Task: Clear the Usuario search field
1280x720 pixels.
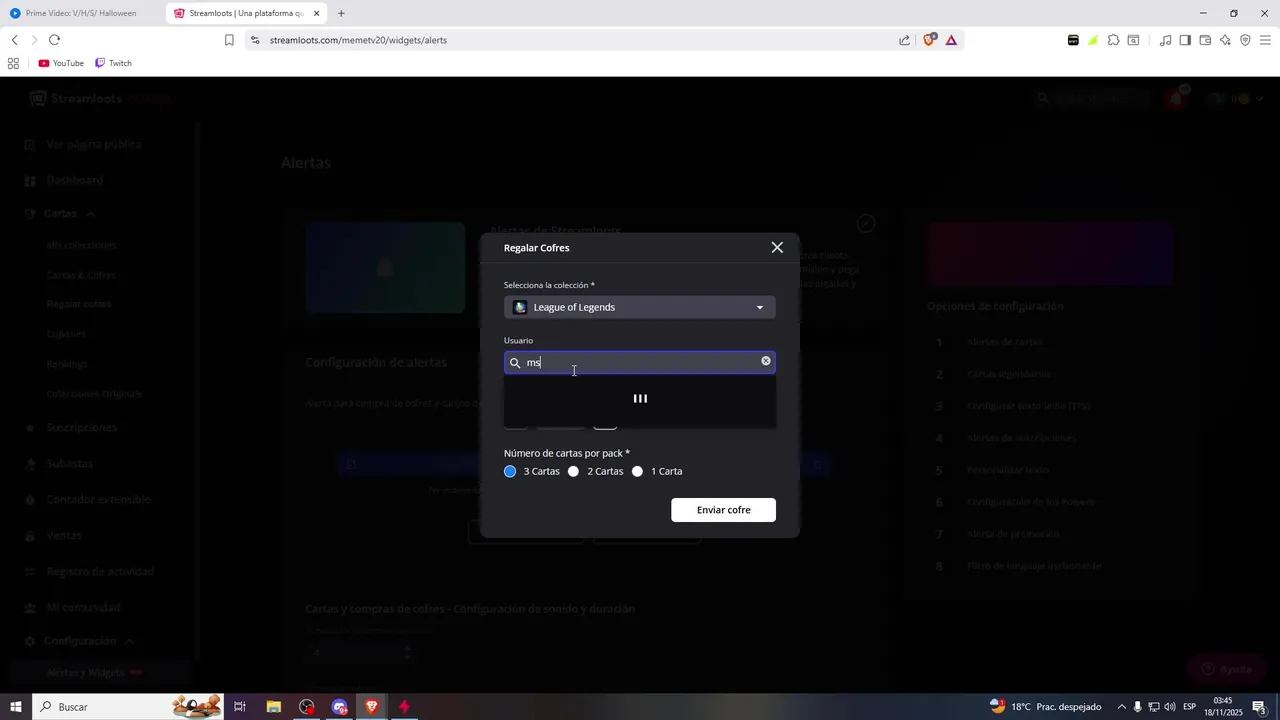Action: [766, 361]
